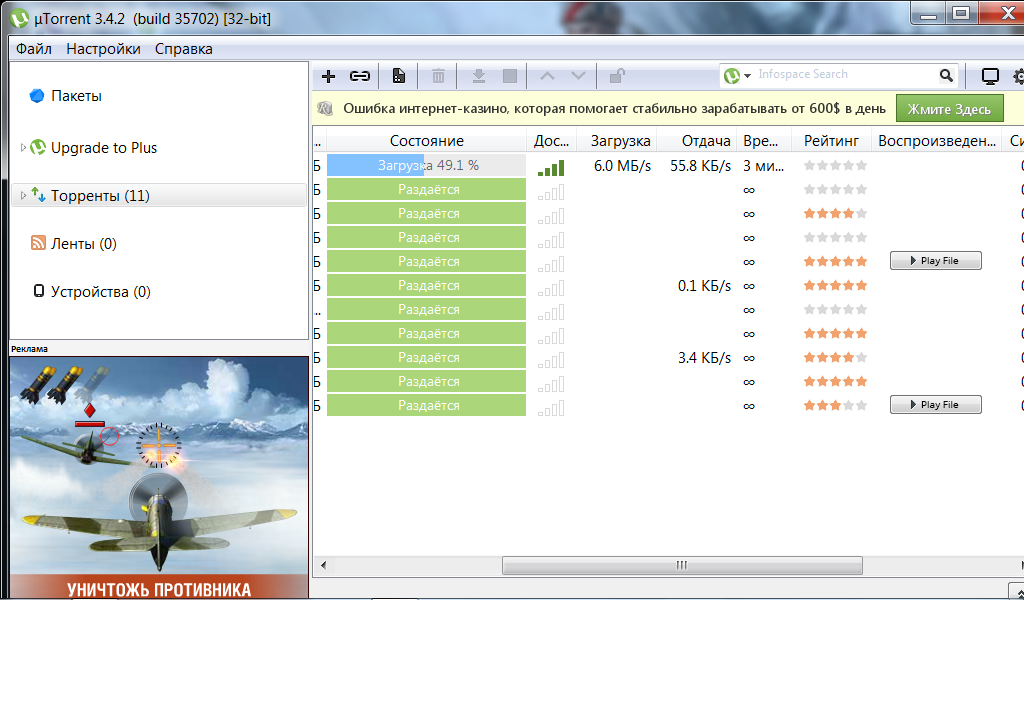The width and height of the screenshot is (1024, 714).
Task: Click the magnifier search icon
Action: click(946, 75)
